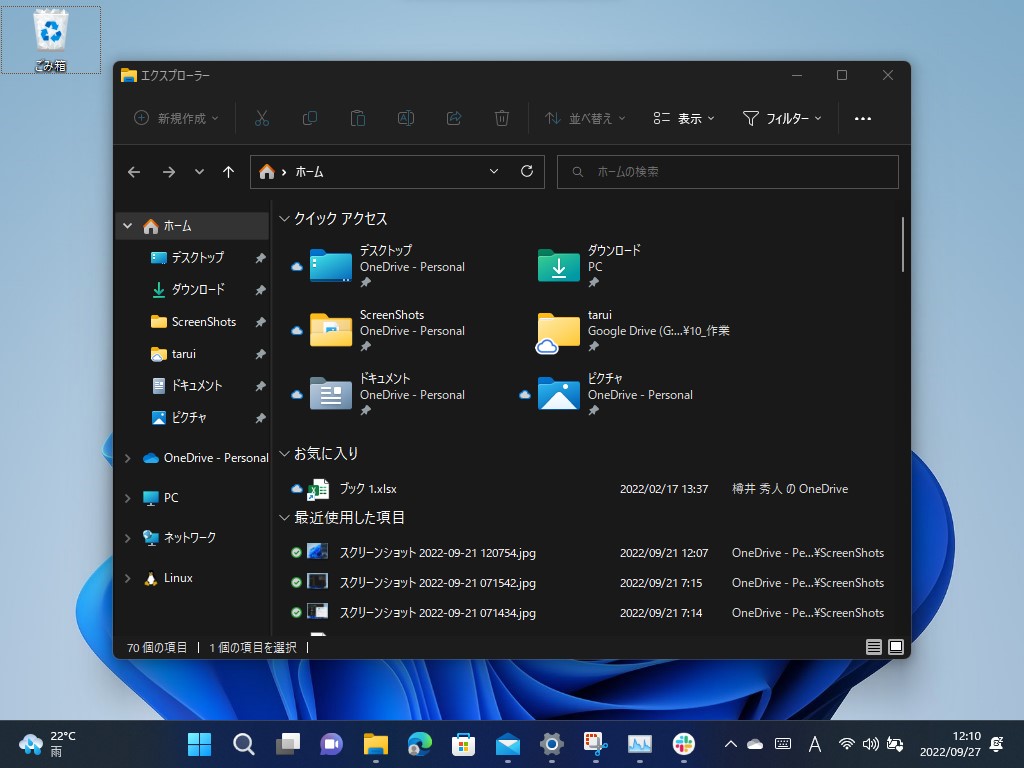Go forward with the right arrow
Screen dimensions: 1024x768
point(168,172)
